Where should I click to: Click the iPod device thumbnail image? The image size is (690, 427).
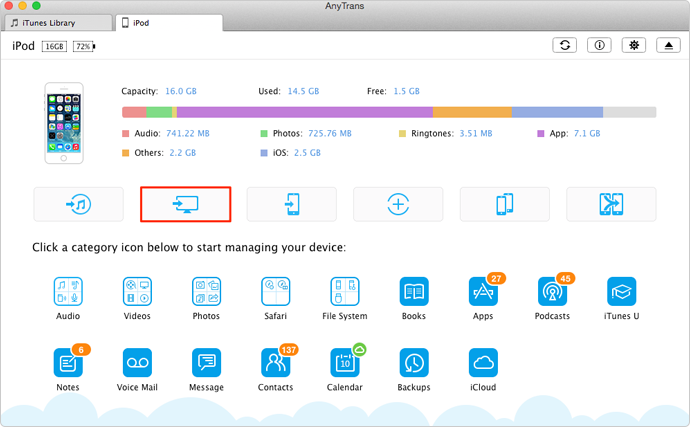tap(64, 123)
